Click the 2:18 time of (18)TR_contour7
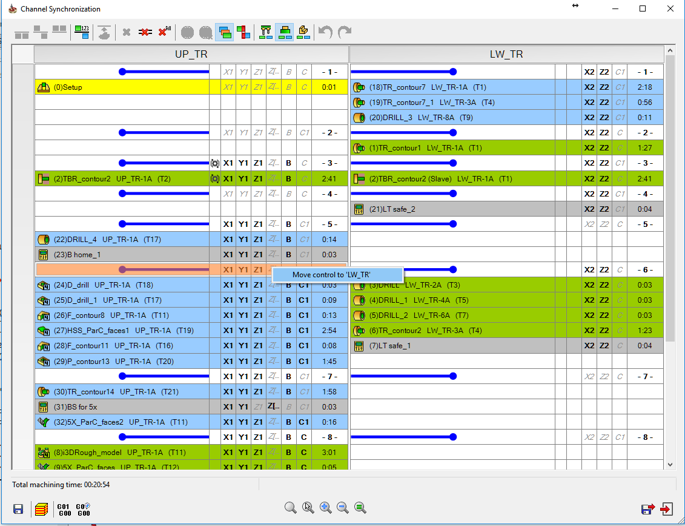The image size is (685, 526). pyautogui.click(x=645, y=87)
